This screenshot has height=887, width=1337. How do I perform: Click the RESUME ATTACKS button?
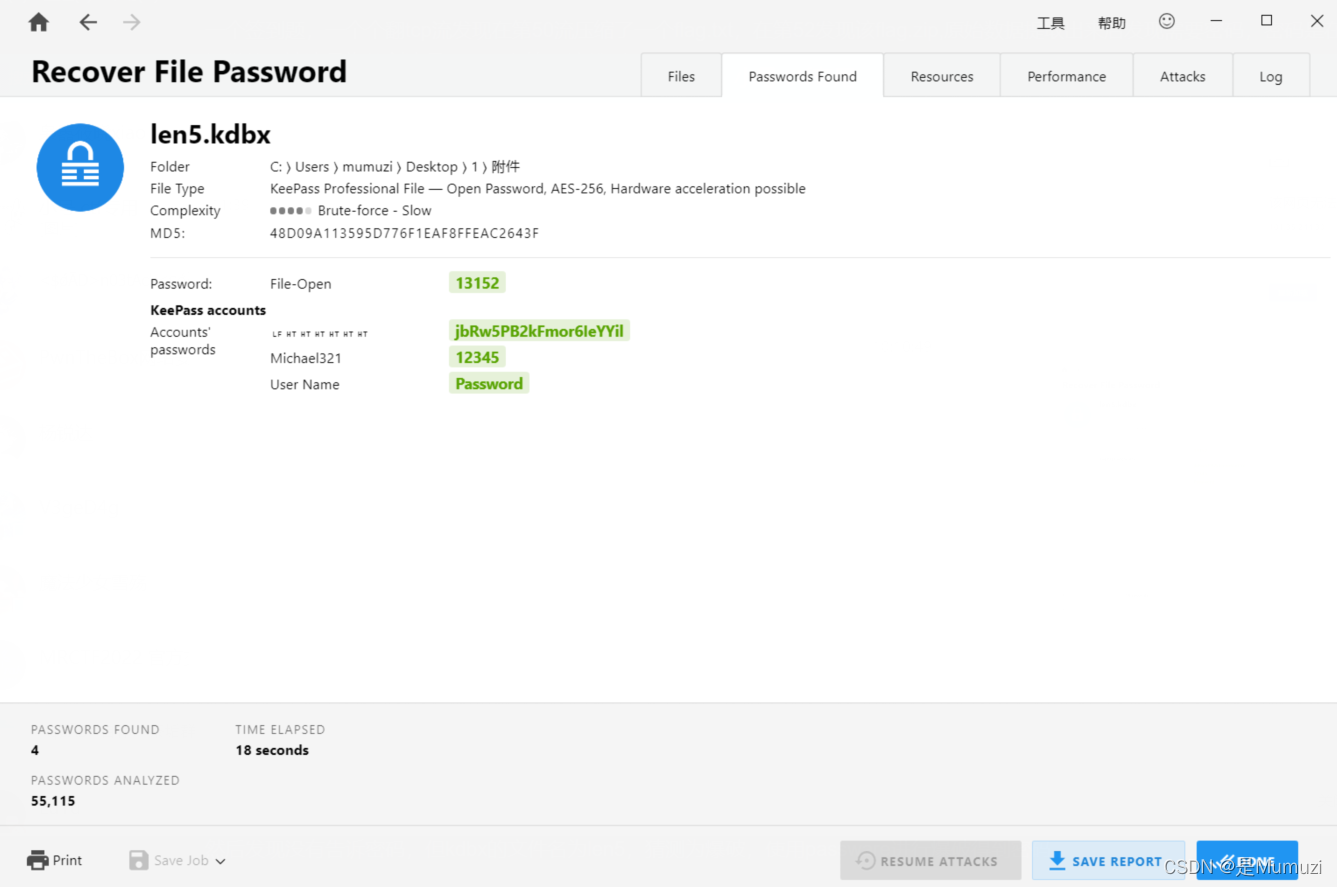click(931, 860)
